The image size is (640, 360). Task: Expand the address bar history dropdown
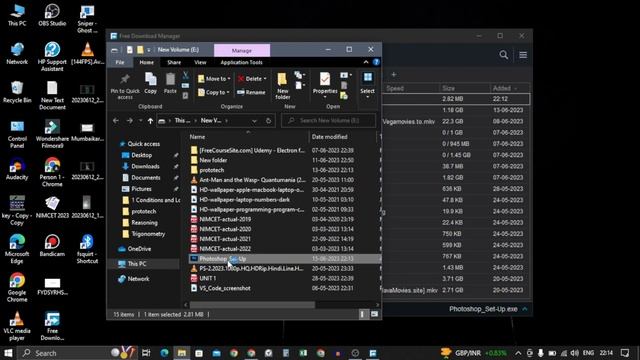254,121
